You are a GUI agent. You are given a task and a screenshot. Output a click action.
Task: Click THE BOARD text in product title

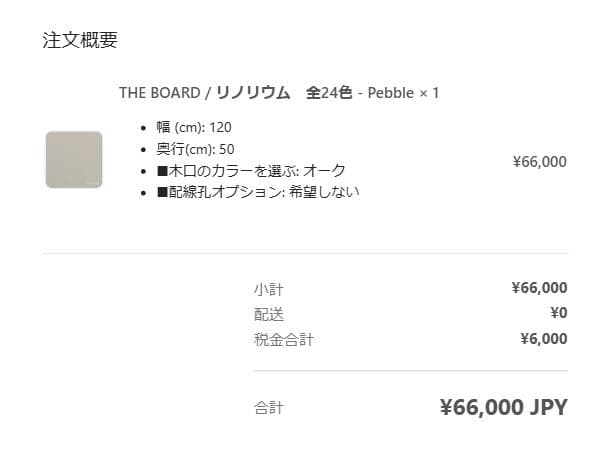(x=159, y=93)
